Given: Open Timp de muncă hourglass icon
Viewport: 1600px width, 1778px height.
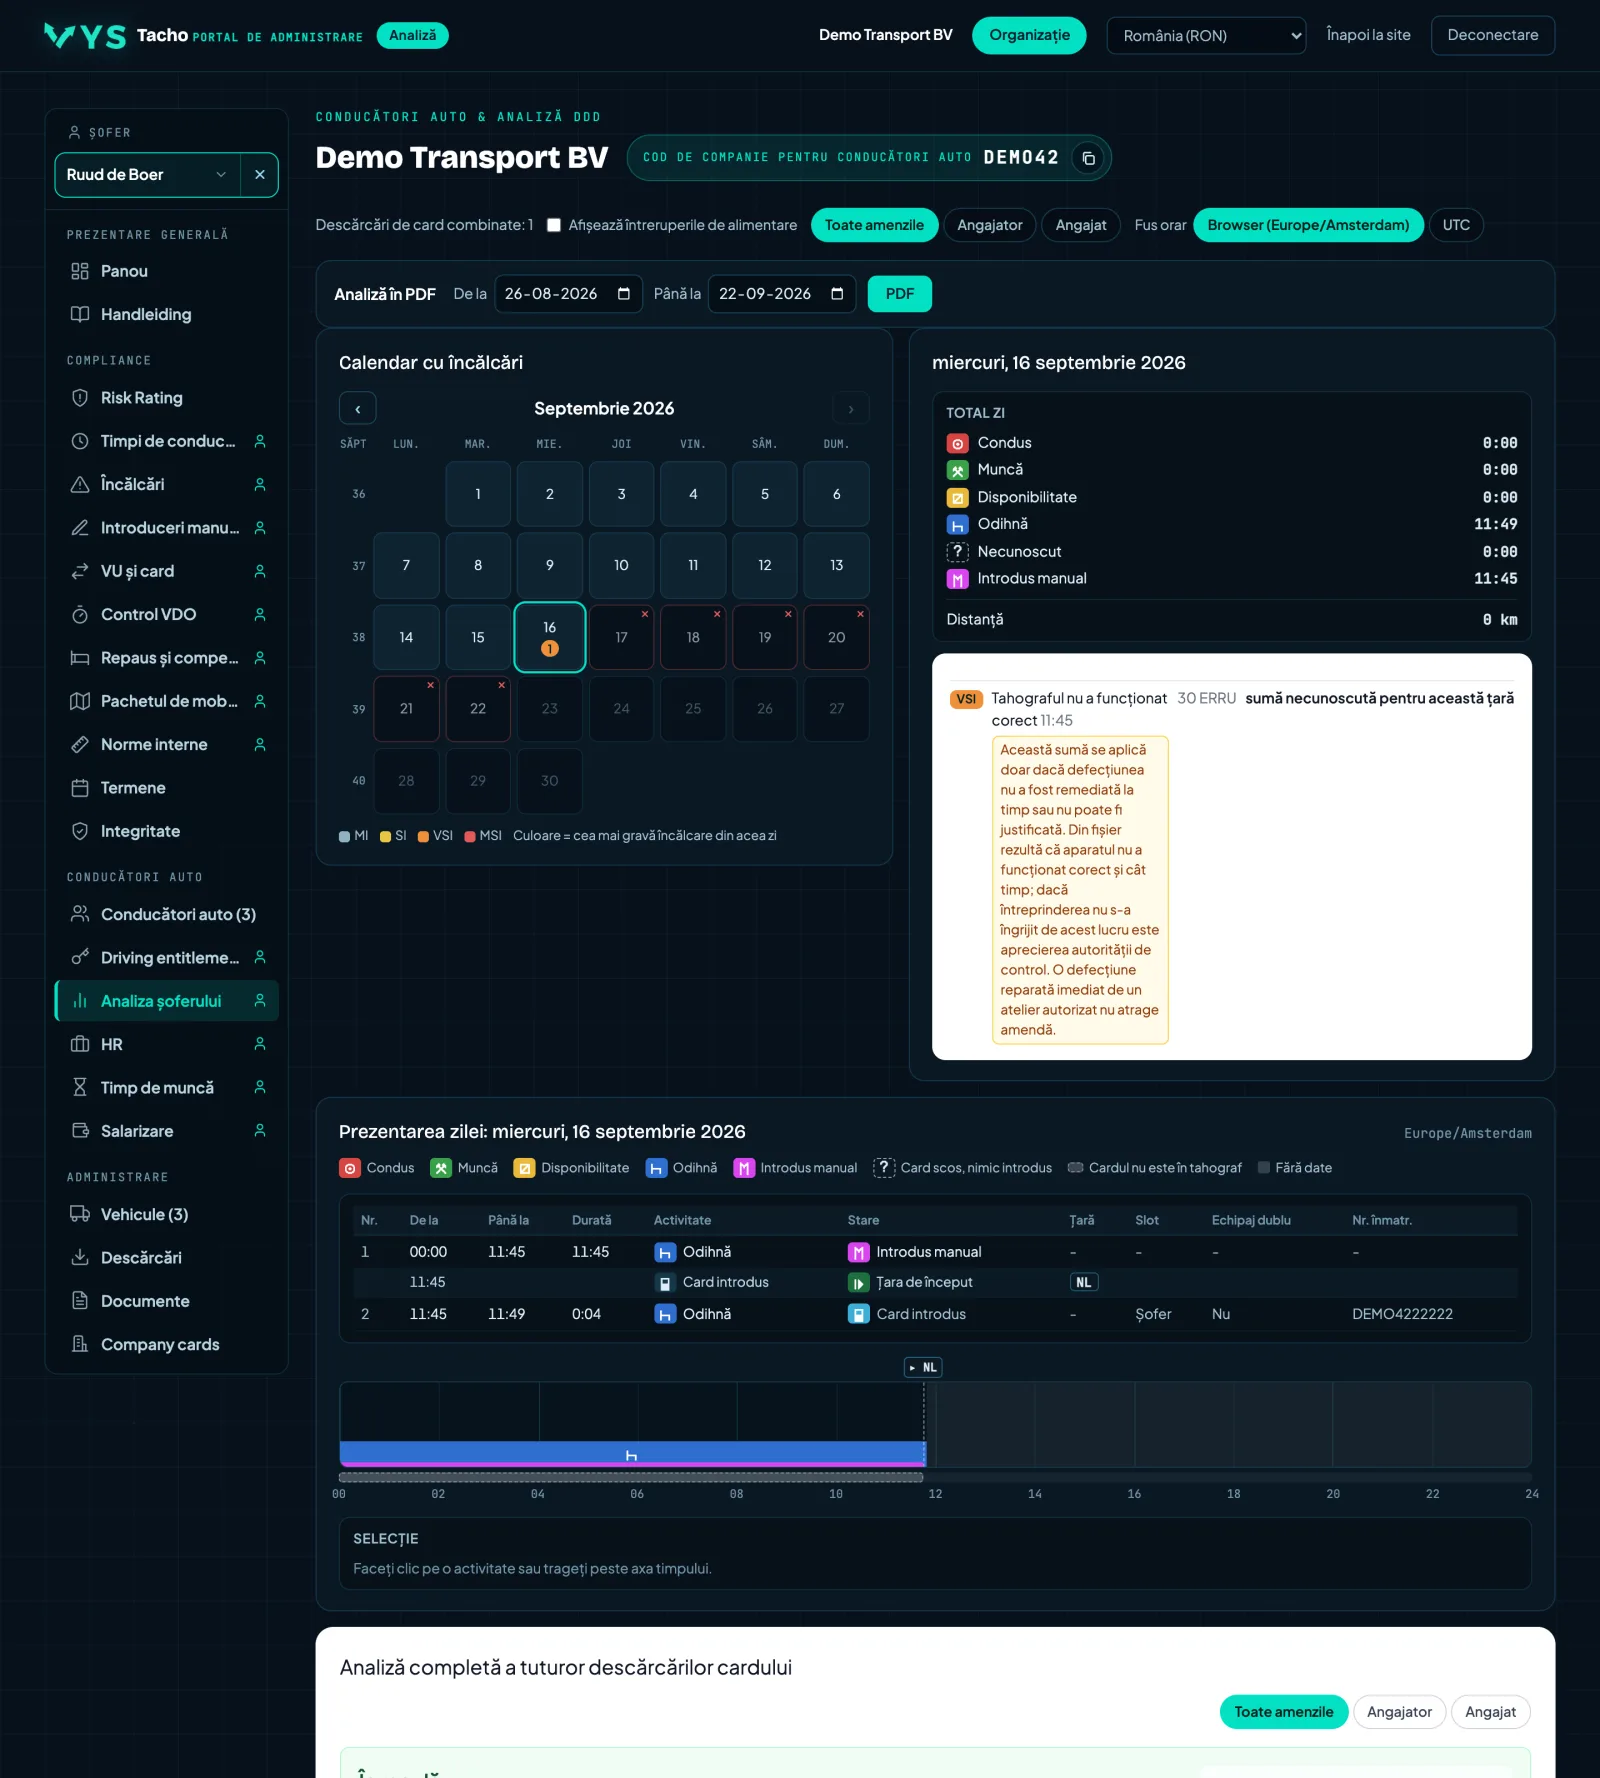Looking at the screenshot, I should [80, 1087].
